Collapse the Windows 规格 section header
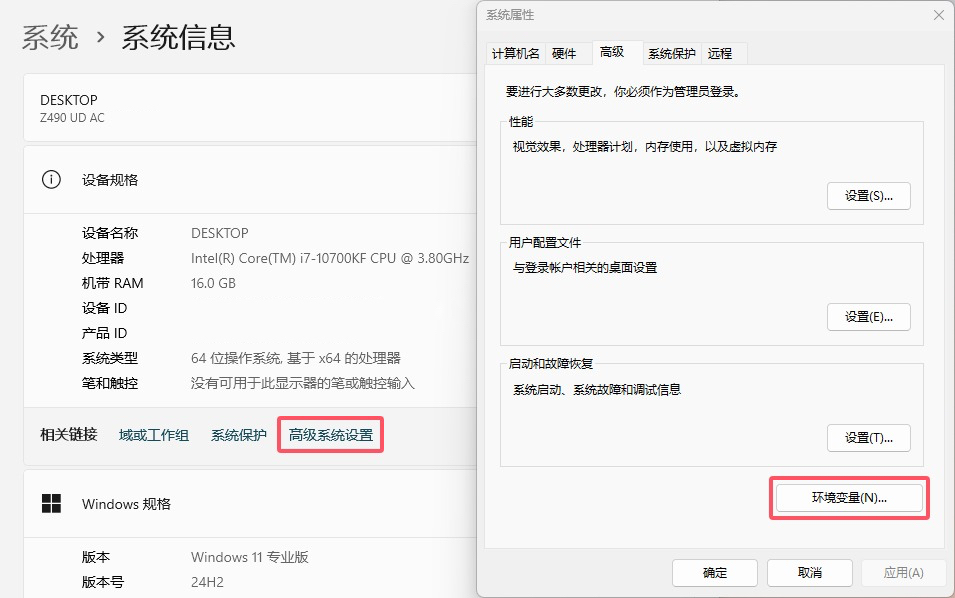The width and height of the screenshot is (955, 598). [x=250, y=504]
